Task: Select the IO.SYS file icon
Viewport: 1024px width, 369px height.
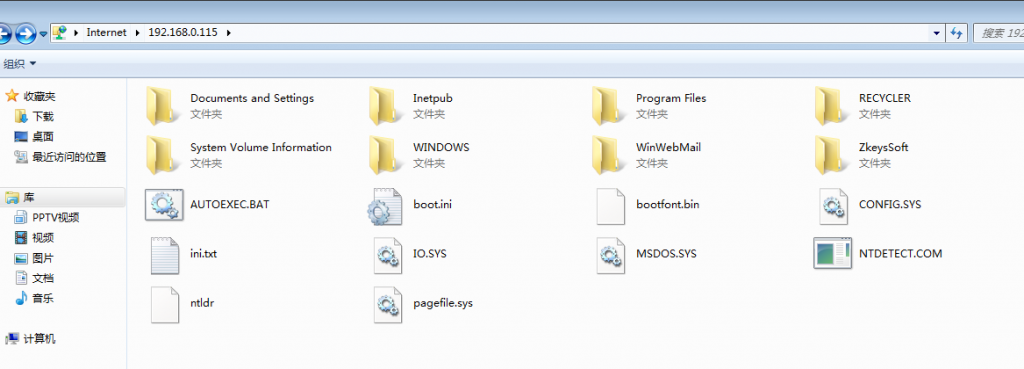Action: (x=387, y=254)
